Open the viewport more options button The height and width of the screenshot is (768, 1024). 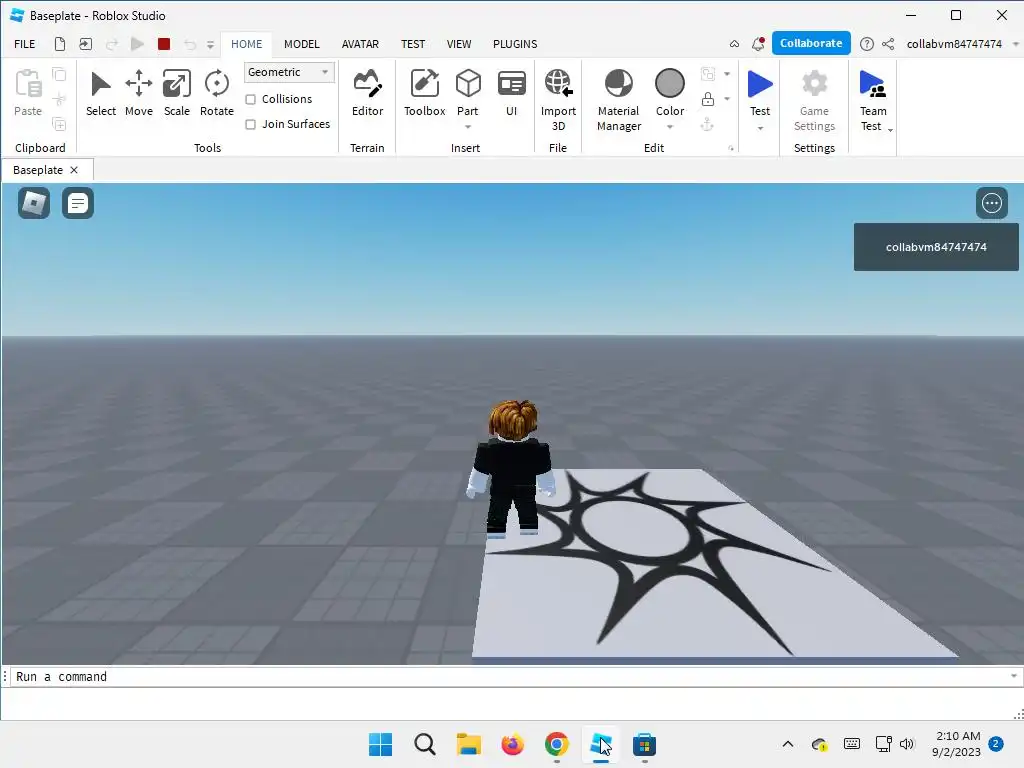(x=991, y=203)
